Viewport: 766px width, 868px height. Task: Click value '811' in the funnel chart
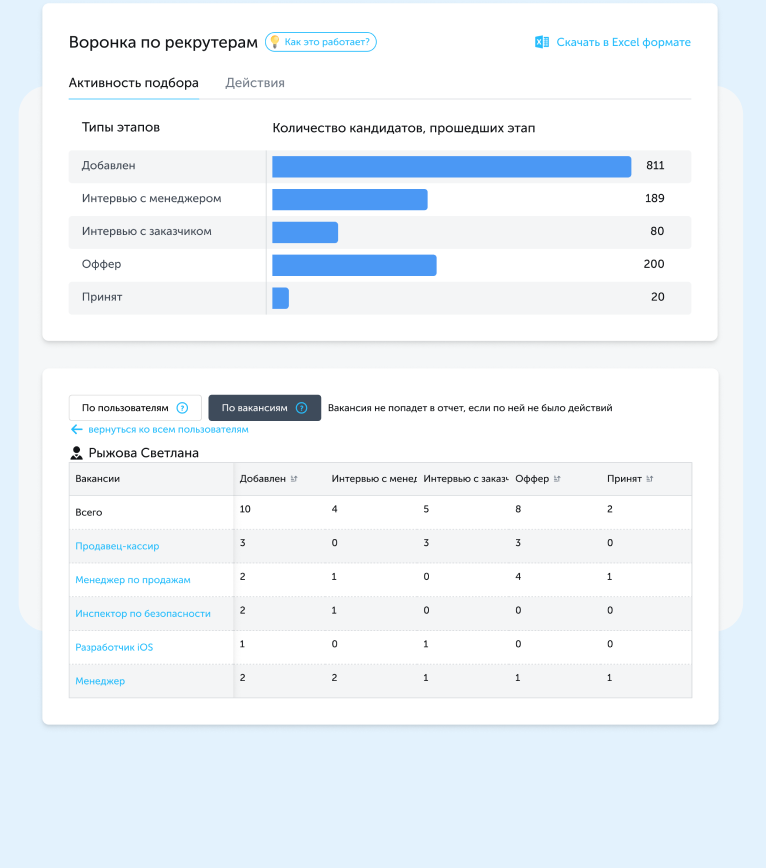(655, 166)
